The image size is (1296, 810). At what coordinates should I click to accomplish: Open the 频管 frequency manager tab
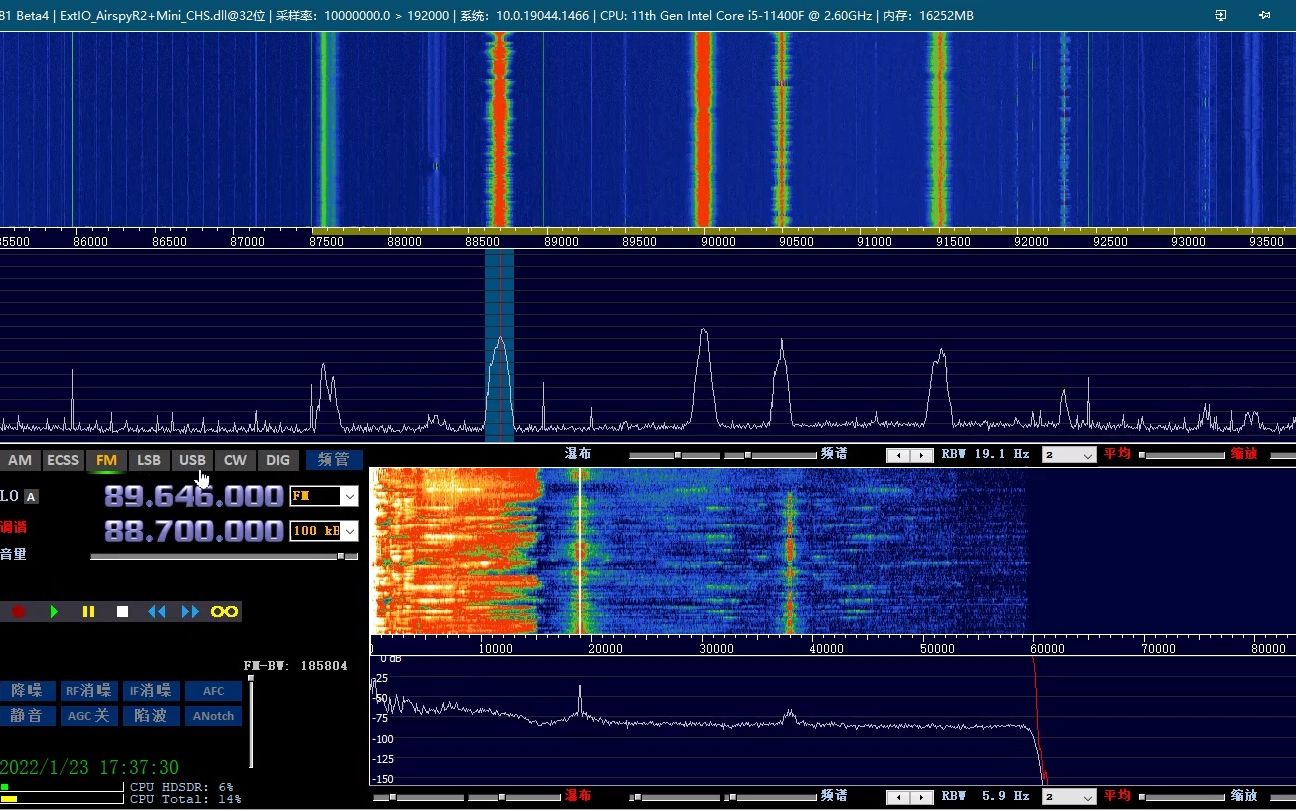335,460
